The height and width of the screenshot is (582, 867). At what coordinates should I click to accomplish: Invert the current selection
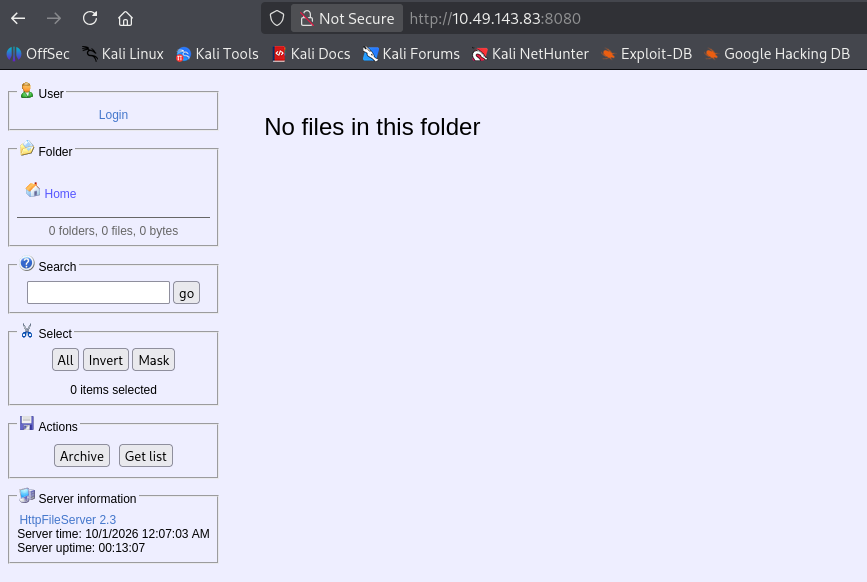point(106,360)
